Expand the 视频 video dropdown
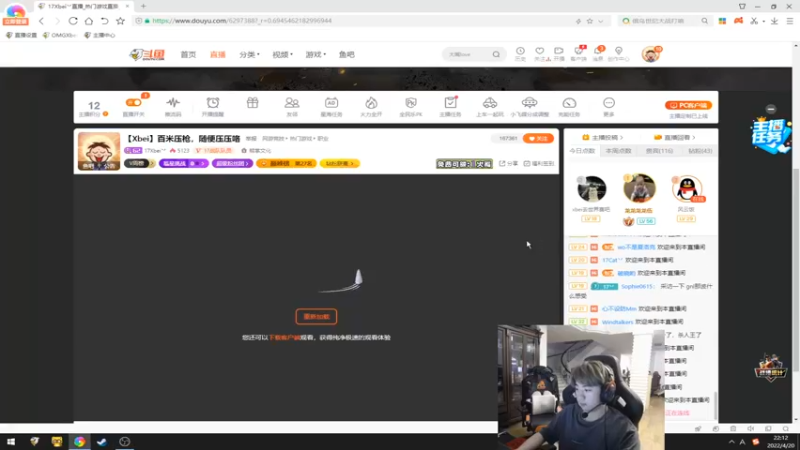 [x=283, y=54]
